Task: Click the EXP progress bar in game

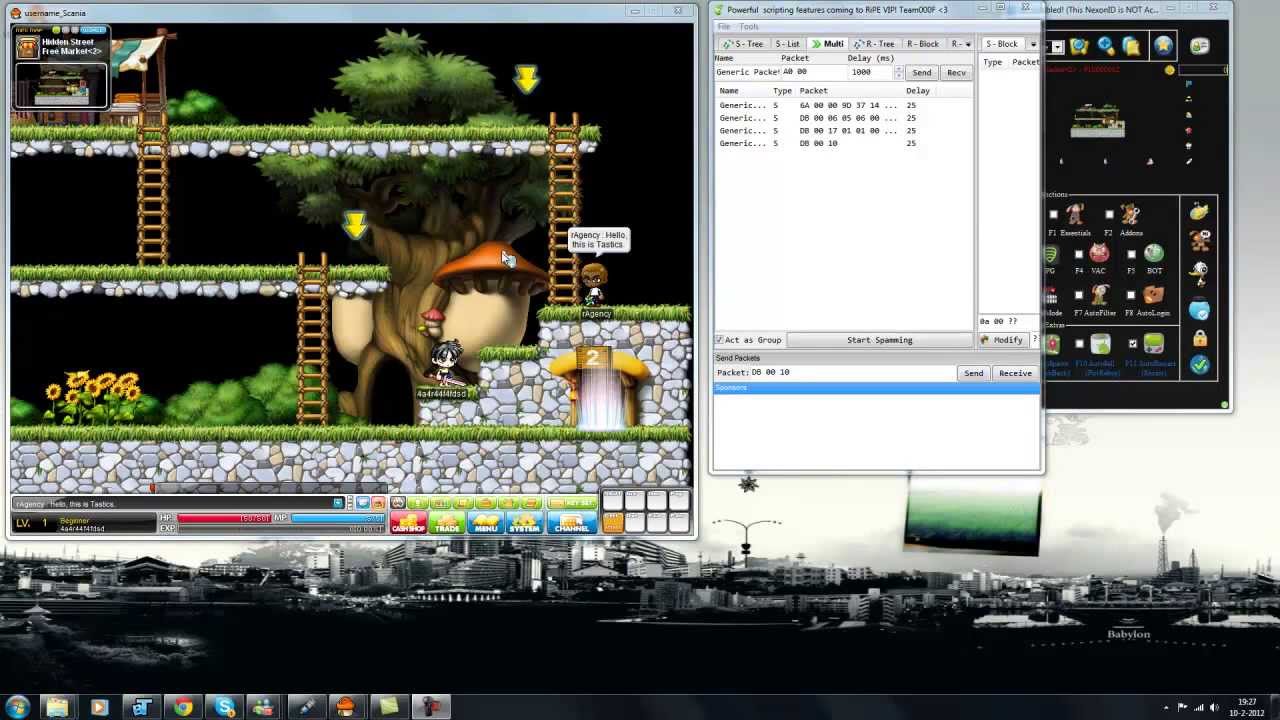Action: (x=281, y=528)
